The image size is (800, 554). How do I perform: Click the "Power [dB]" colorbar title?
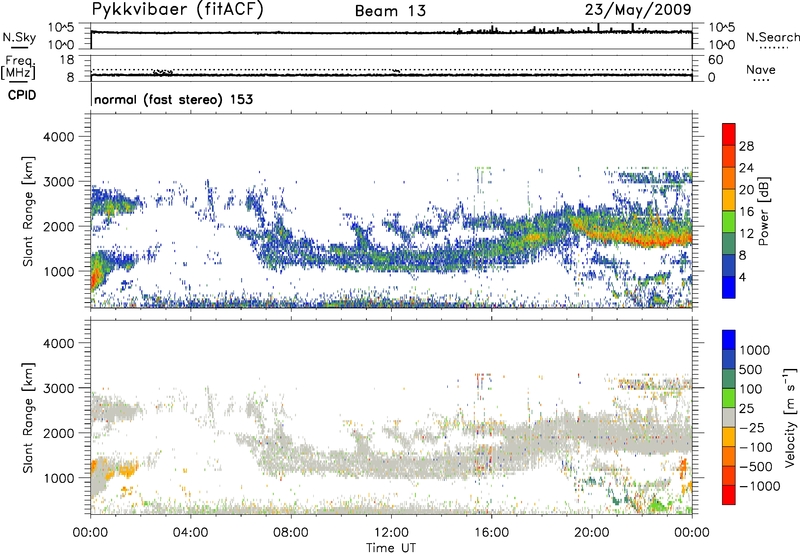point(763,211)
